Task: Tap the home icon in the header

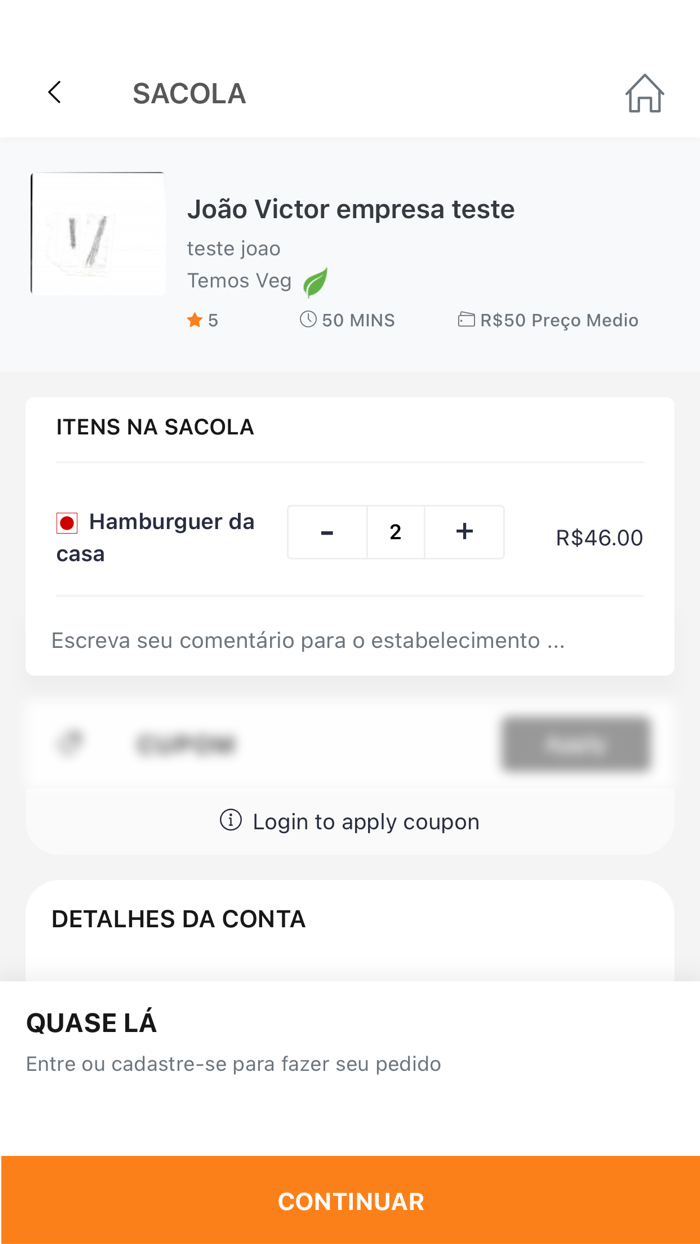Action: click(x=645, y=92)
